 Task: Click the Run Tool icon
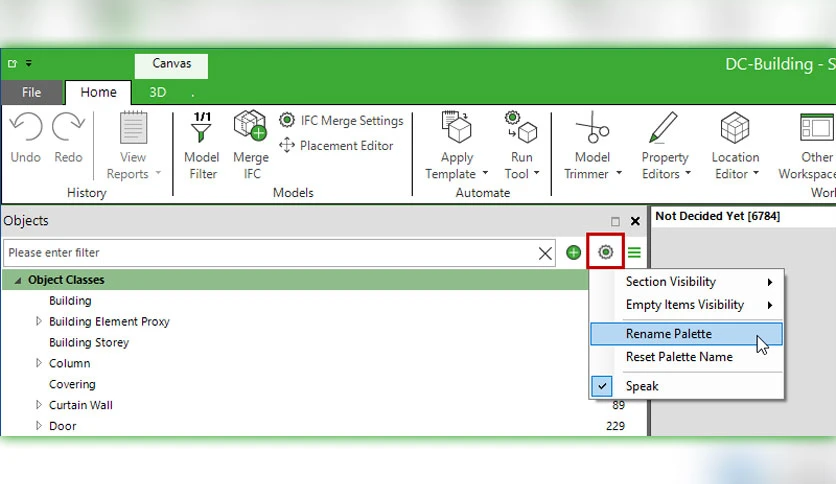tap(521, 127)
